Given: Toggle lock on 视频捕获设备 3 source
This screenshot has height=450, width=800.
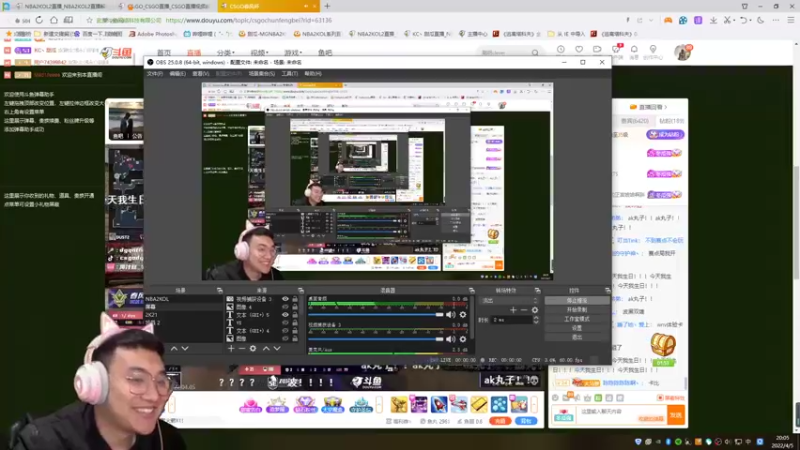Looking at the screenshot, I should [x=295, y=299].
